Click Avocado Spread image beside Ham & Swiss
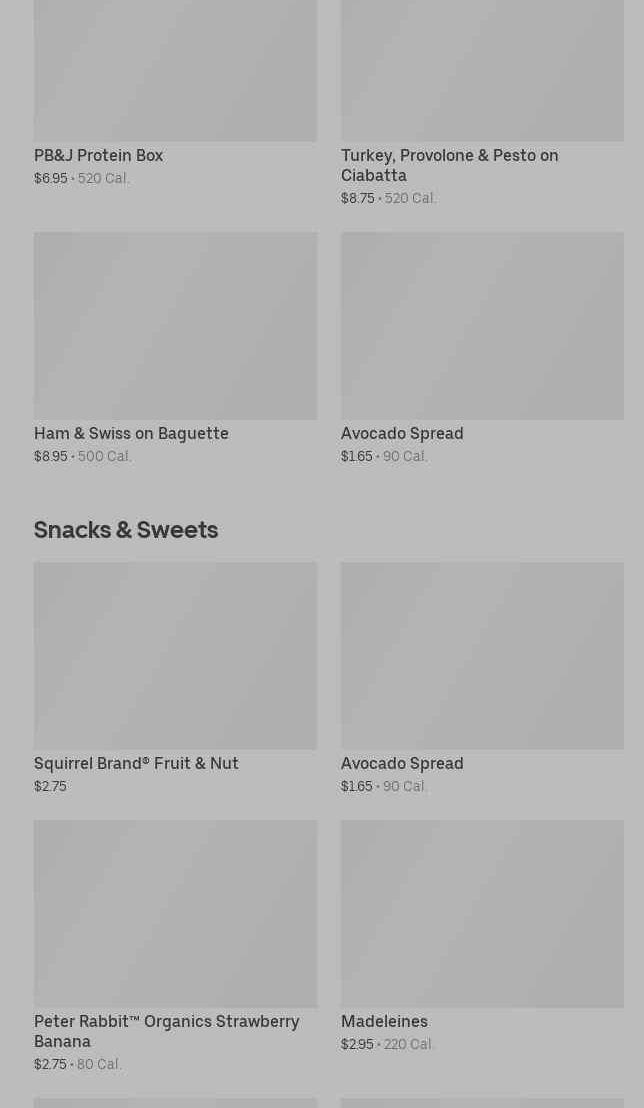The width and height of the screenshot is (644, 1108). (482, 326)
